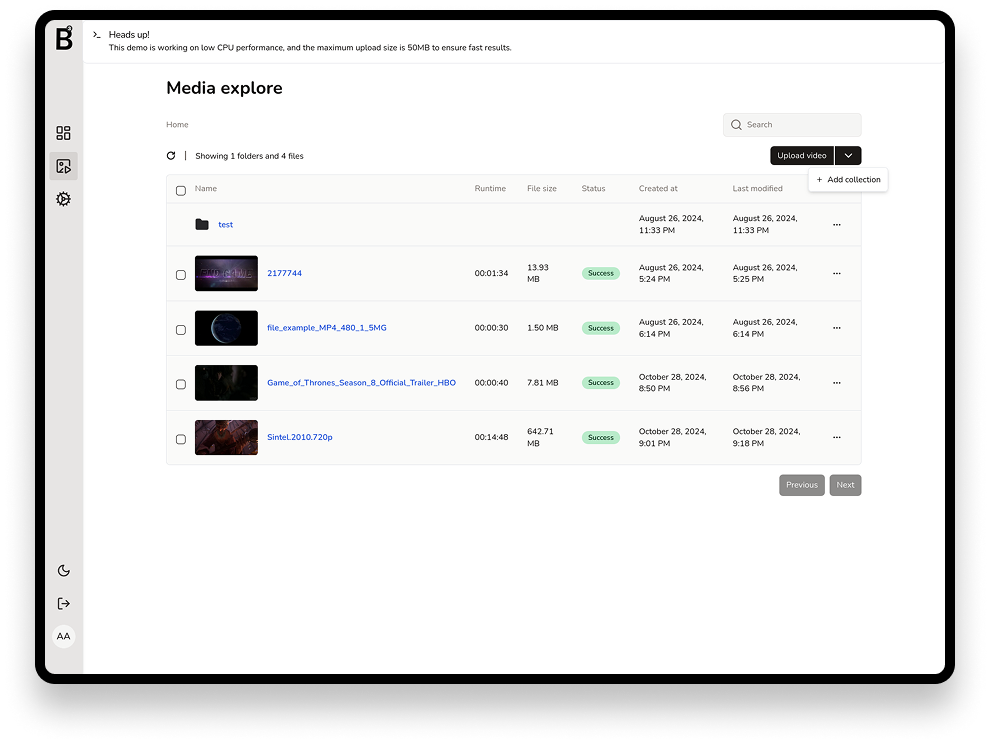Open the ellipsis menu for 2177744

(836, 273)
